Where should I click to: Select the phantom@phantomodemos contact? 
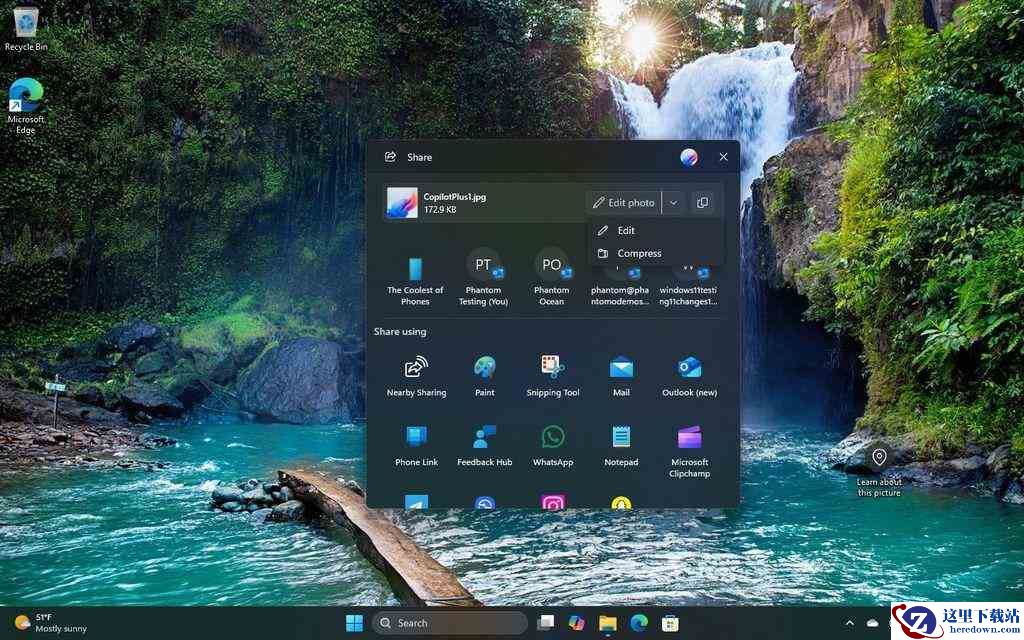pyautogui.click(x=620, y=286)
